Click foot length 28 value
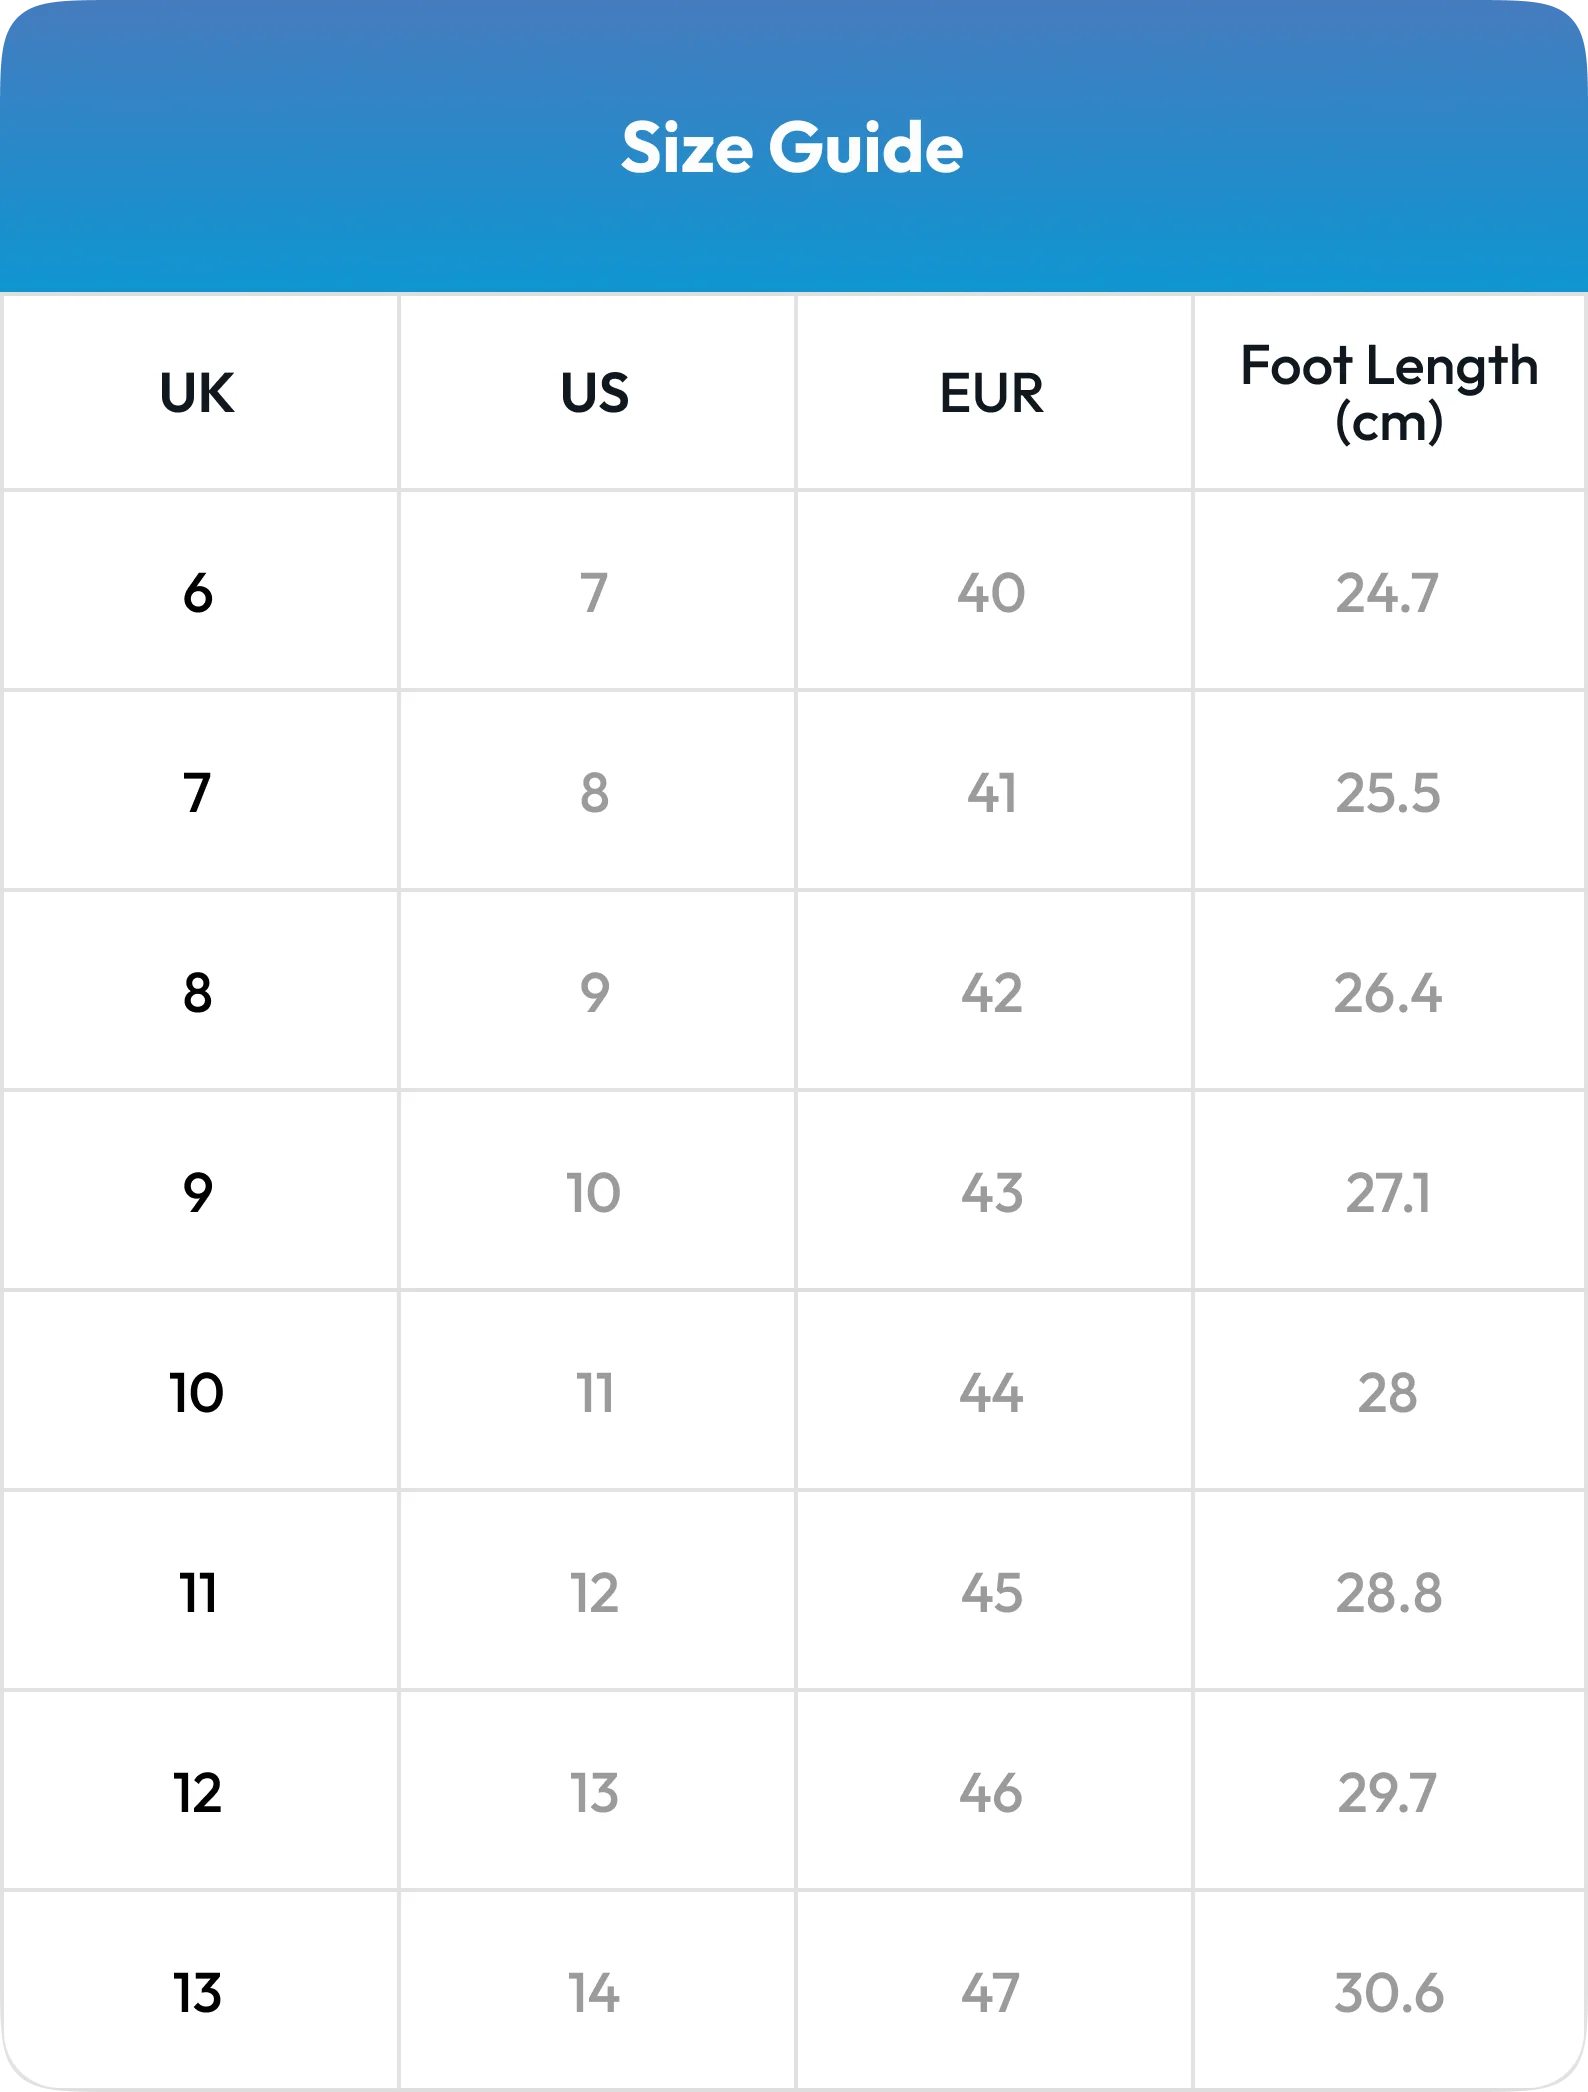 tap(1388, 1392)
